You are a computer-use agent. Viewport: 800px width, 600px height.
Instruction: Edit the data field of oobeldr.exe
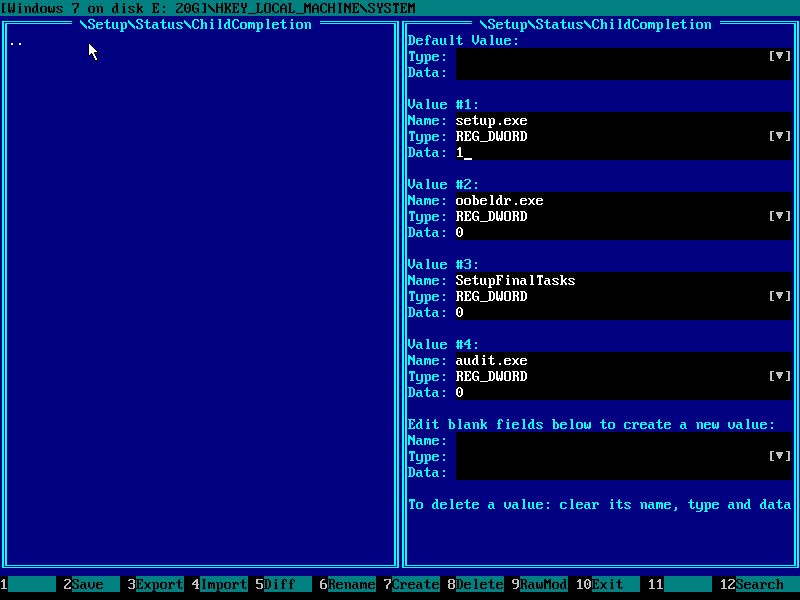pyautogui.click(x=623, y=232)
